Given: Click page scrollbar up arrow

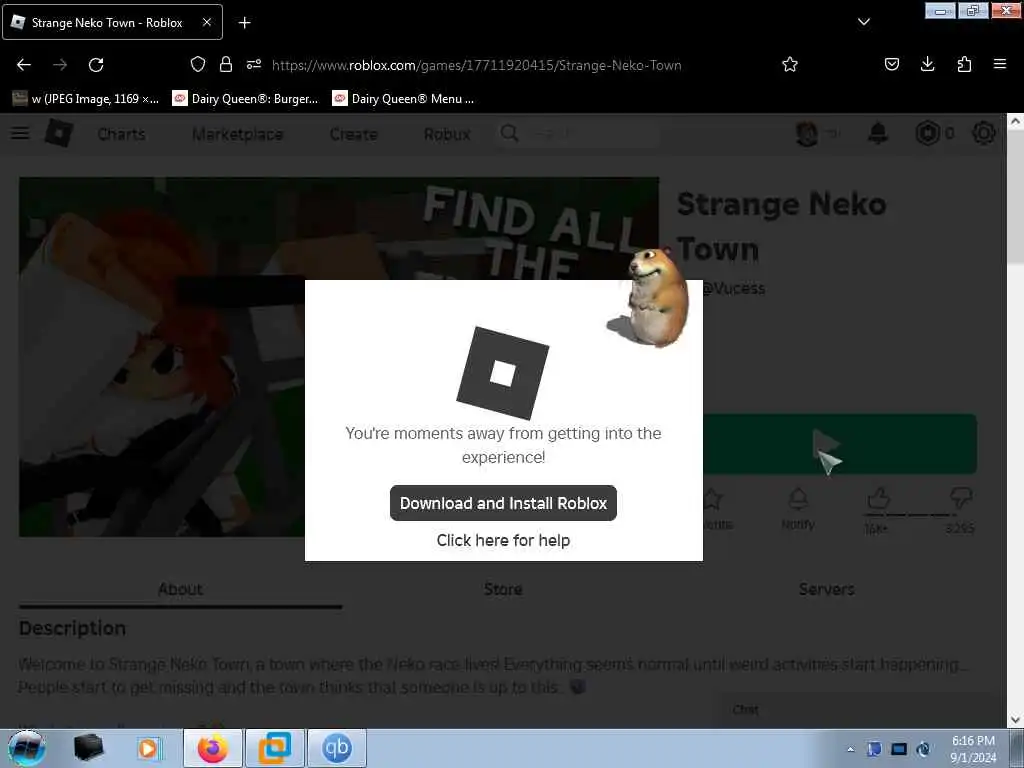Looking at the screenshot, I should tap(1015, 121).
